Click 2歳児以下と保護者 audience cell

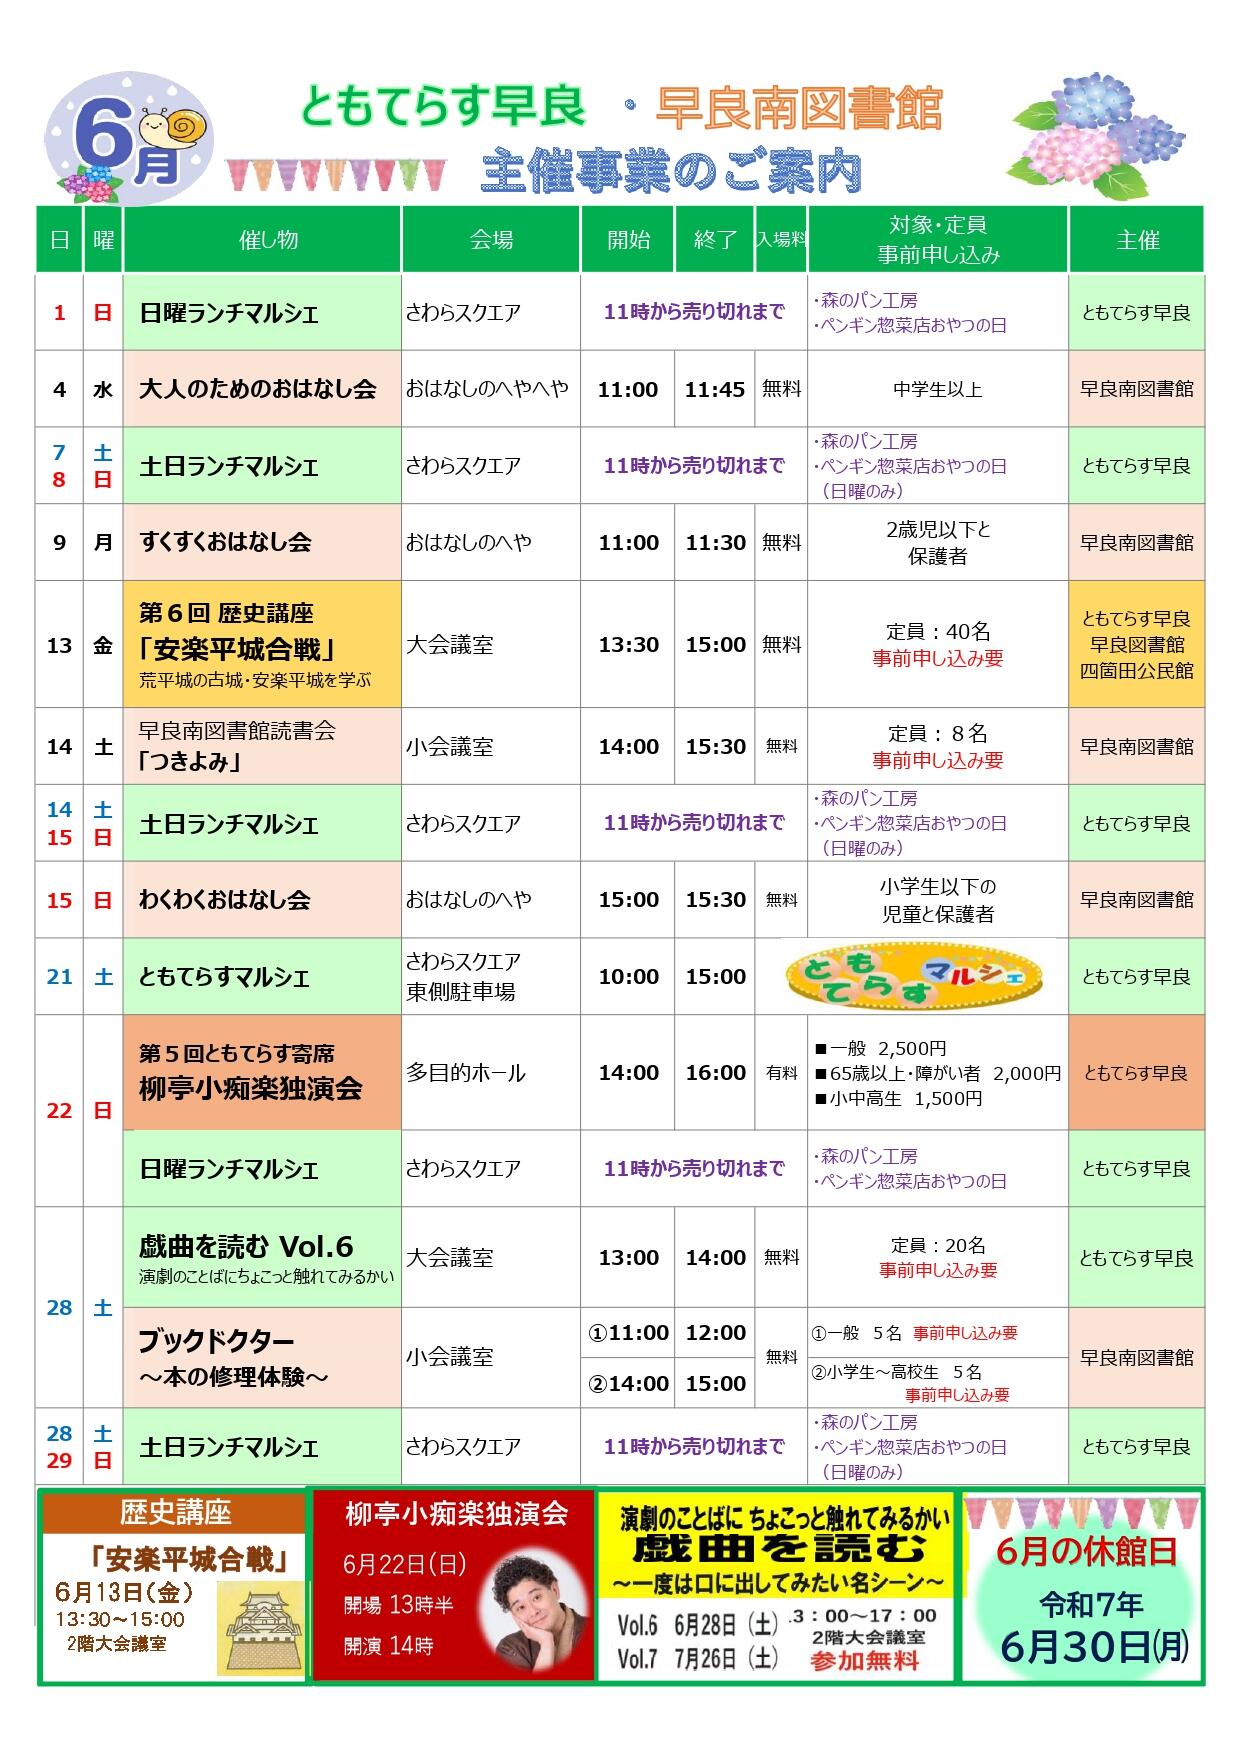tap(938, 542)
